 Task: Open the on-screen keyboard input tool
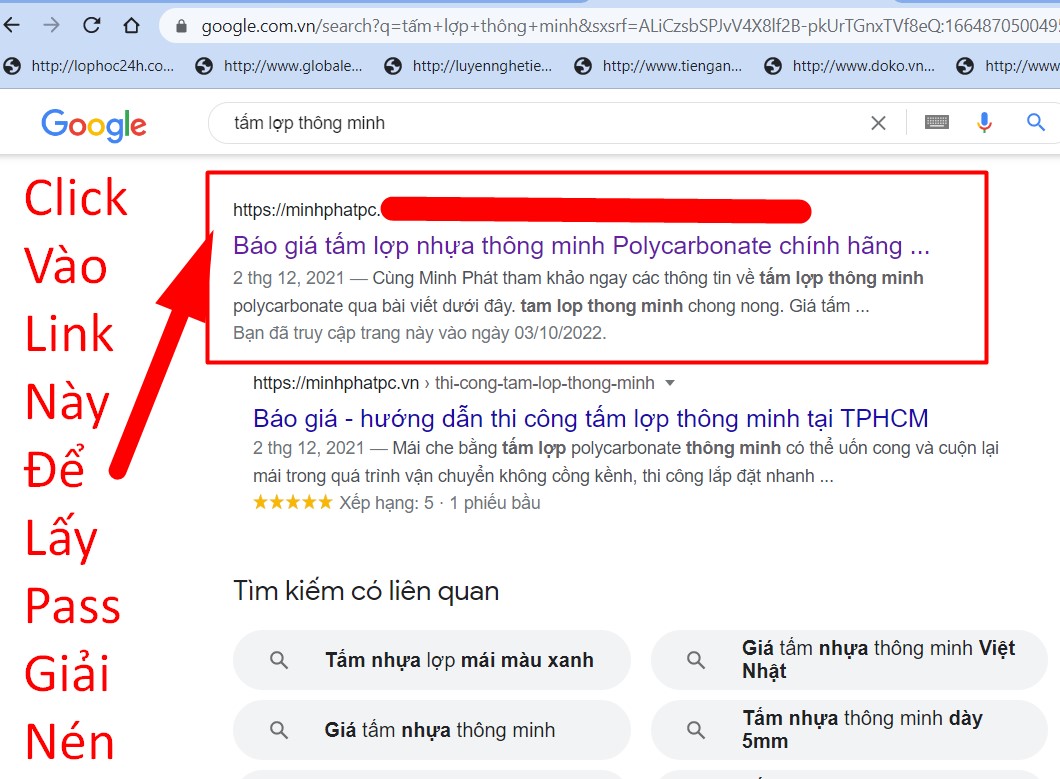point(936,122)
